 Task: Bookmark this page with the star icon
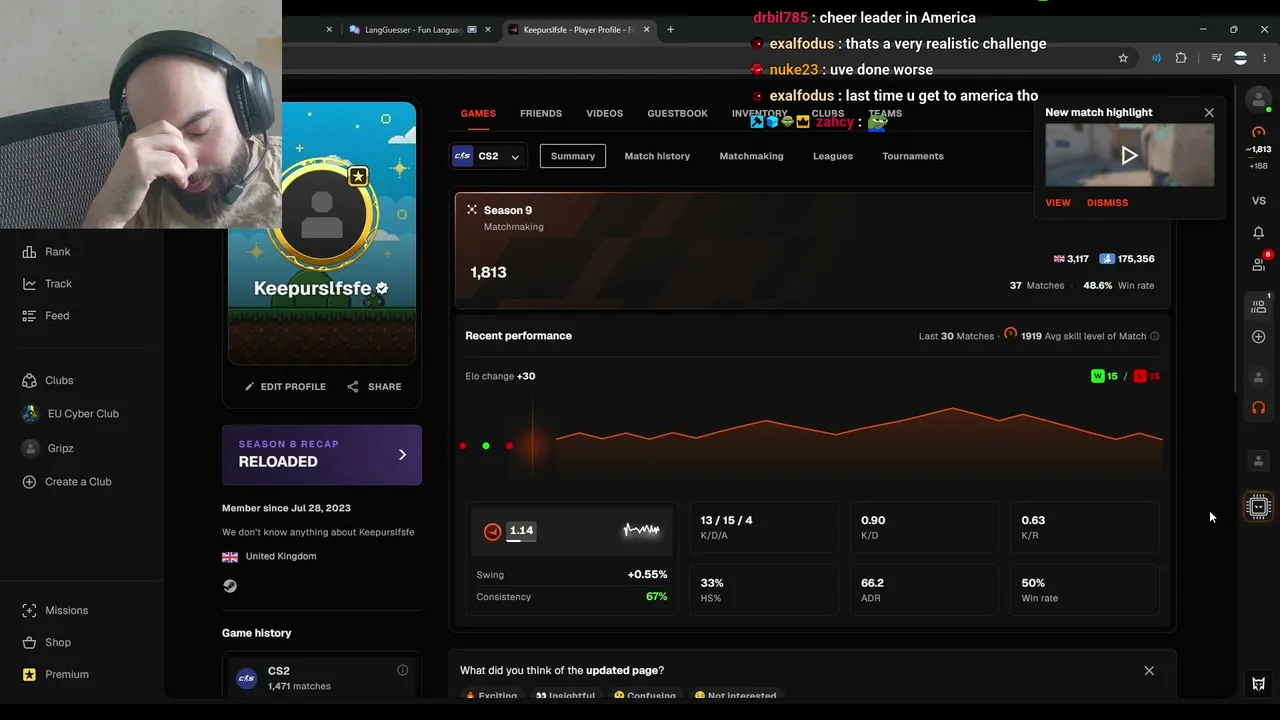(1123, 58)
